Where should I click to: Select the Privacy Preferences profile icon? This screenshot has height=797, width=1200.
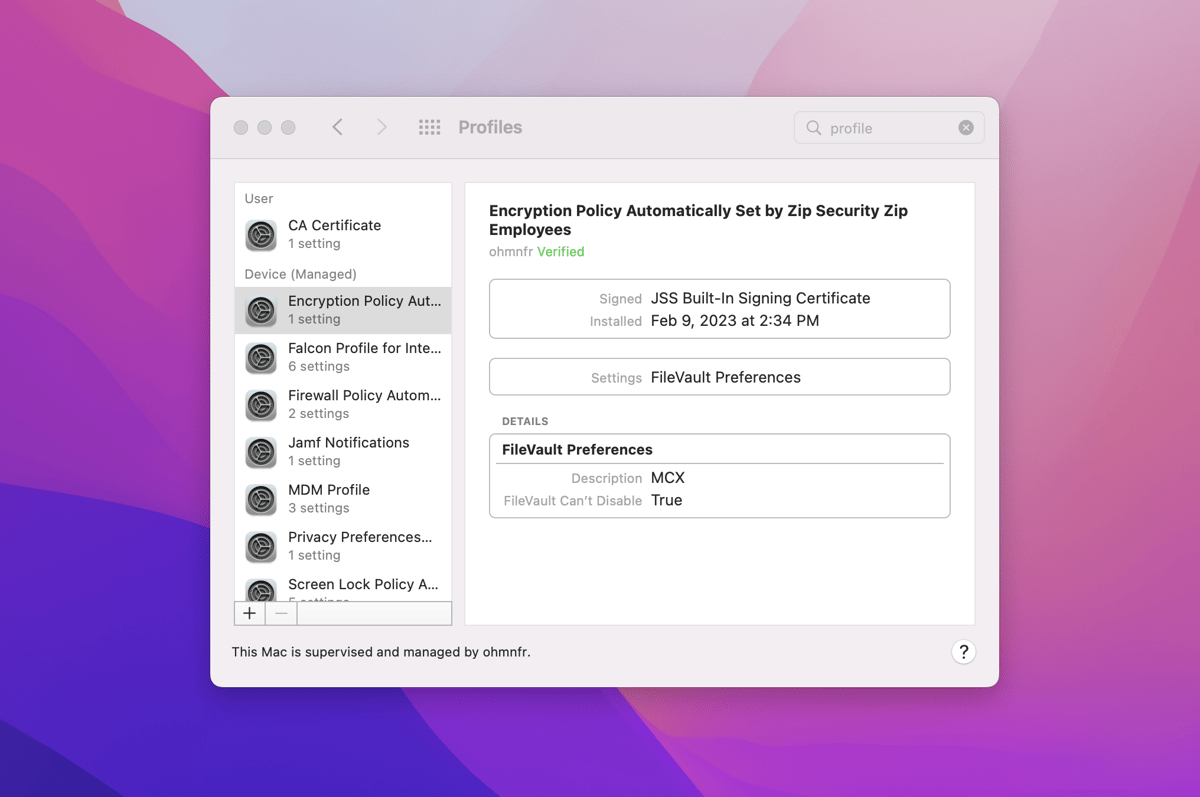(261, 546)
